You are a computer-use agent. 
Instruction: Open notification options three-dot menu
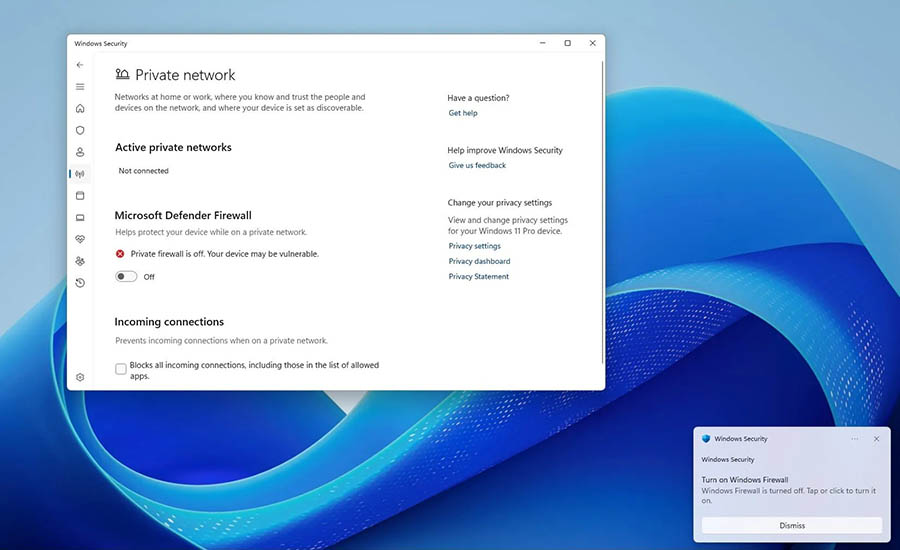[x=855, y=439]
